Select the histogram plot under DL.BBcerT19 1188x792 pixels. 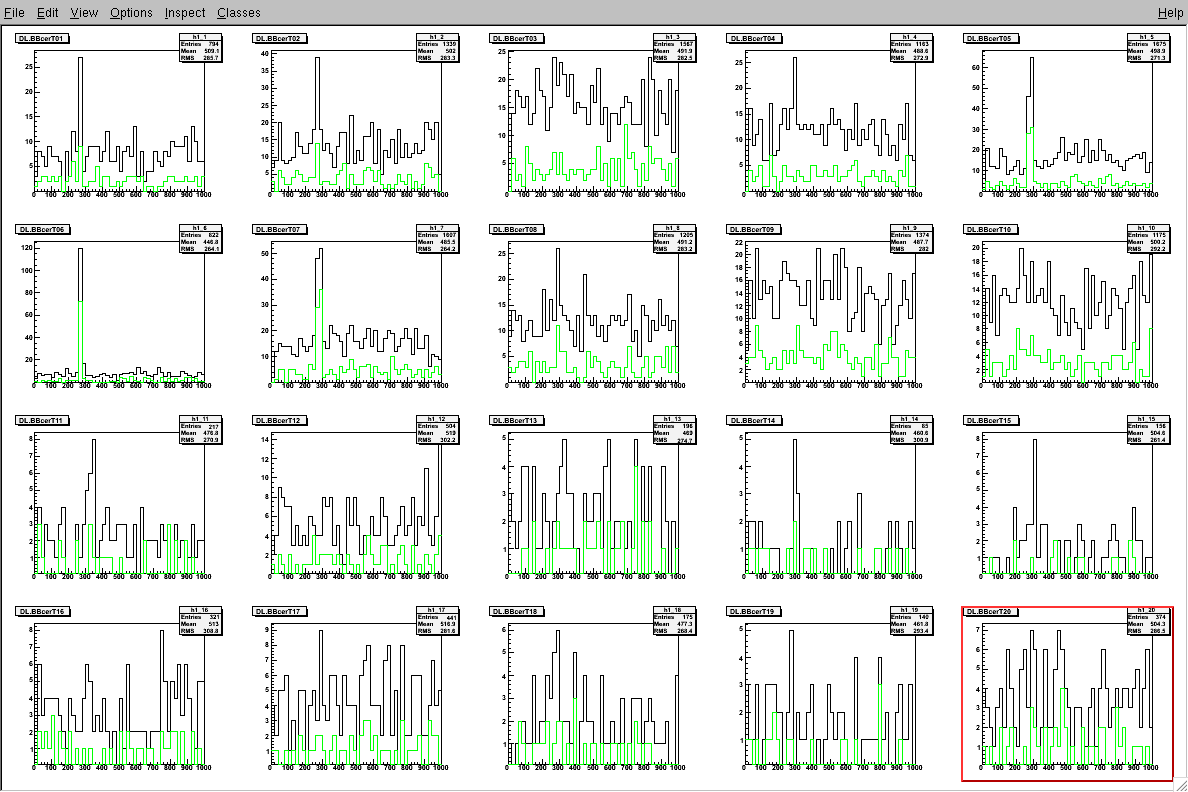830,693
